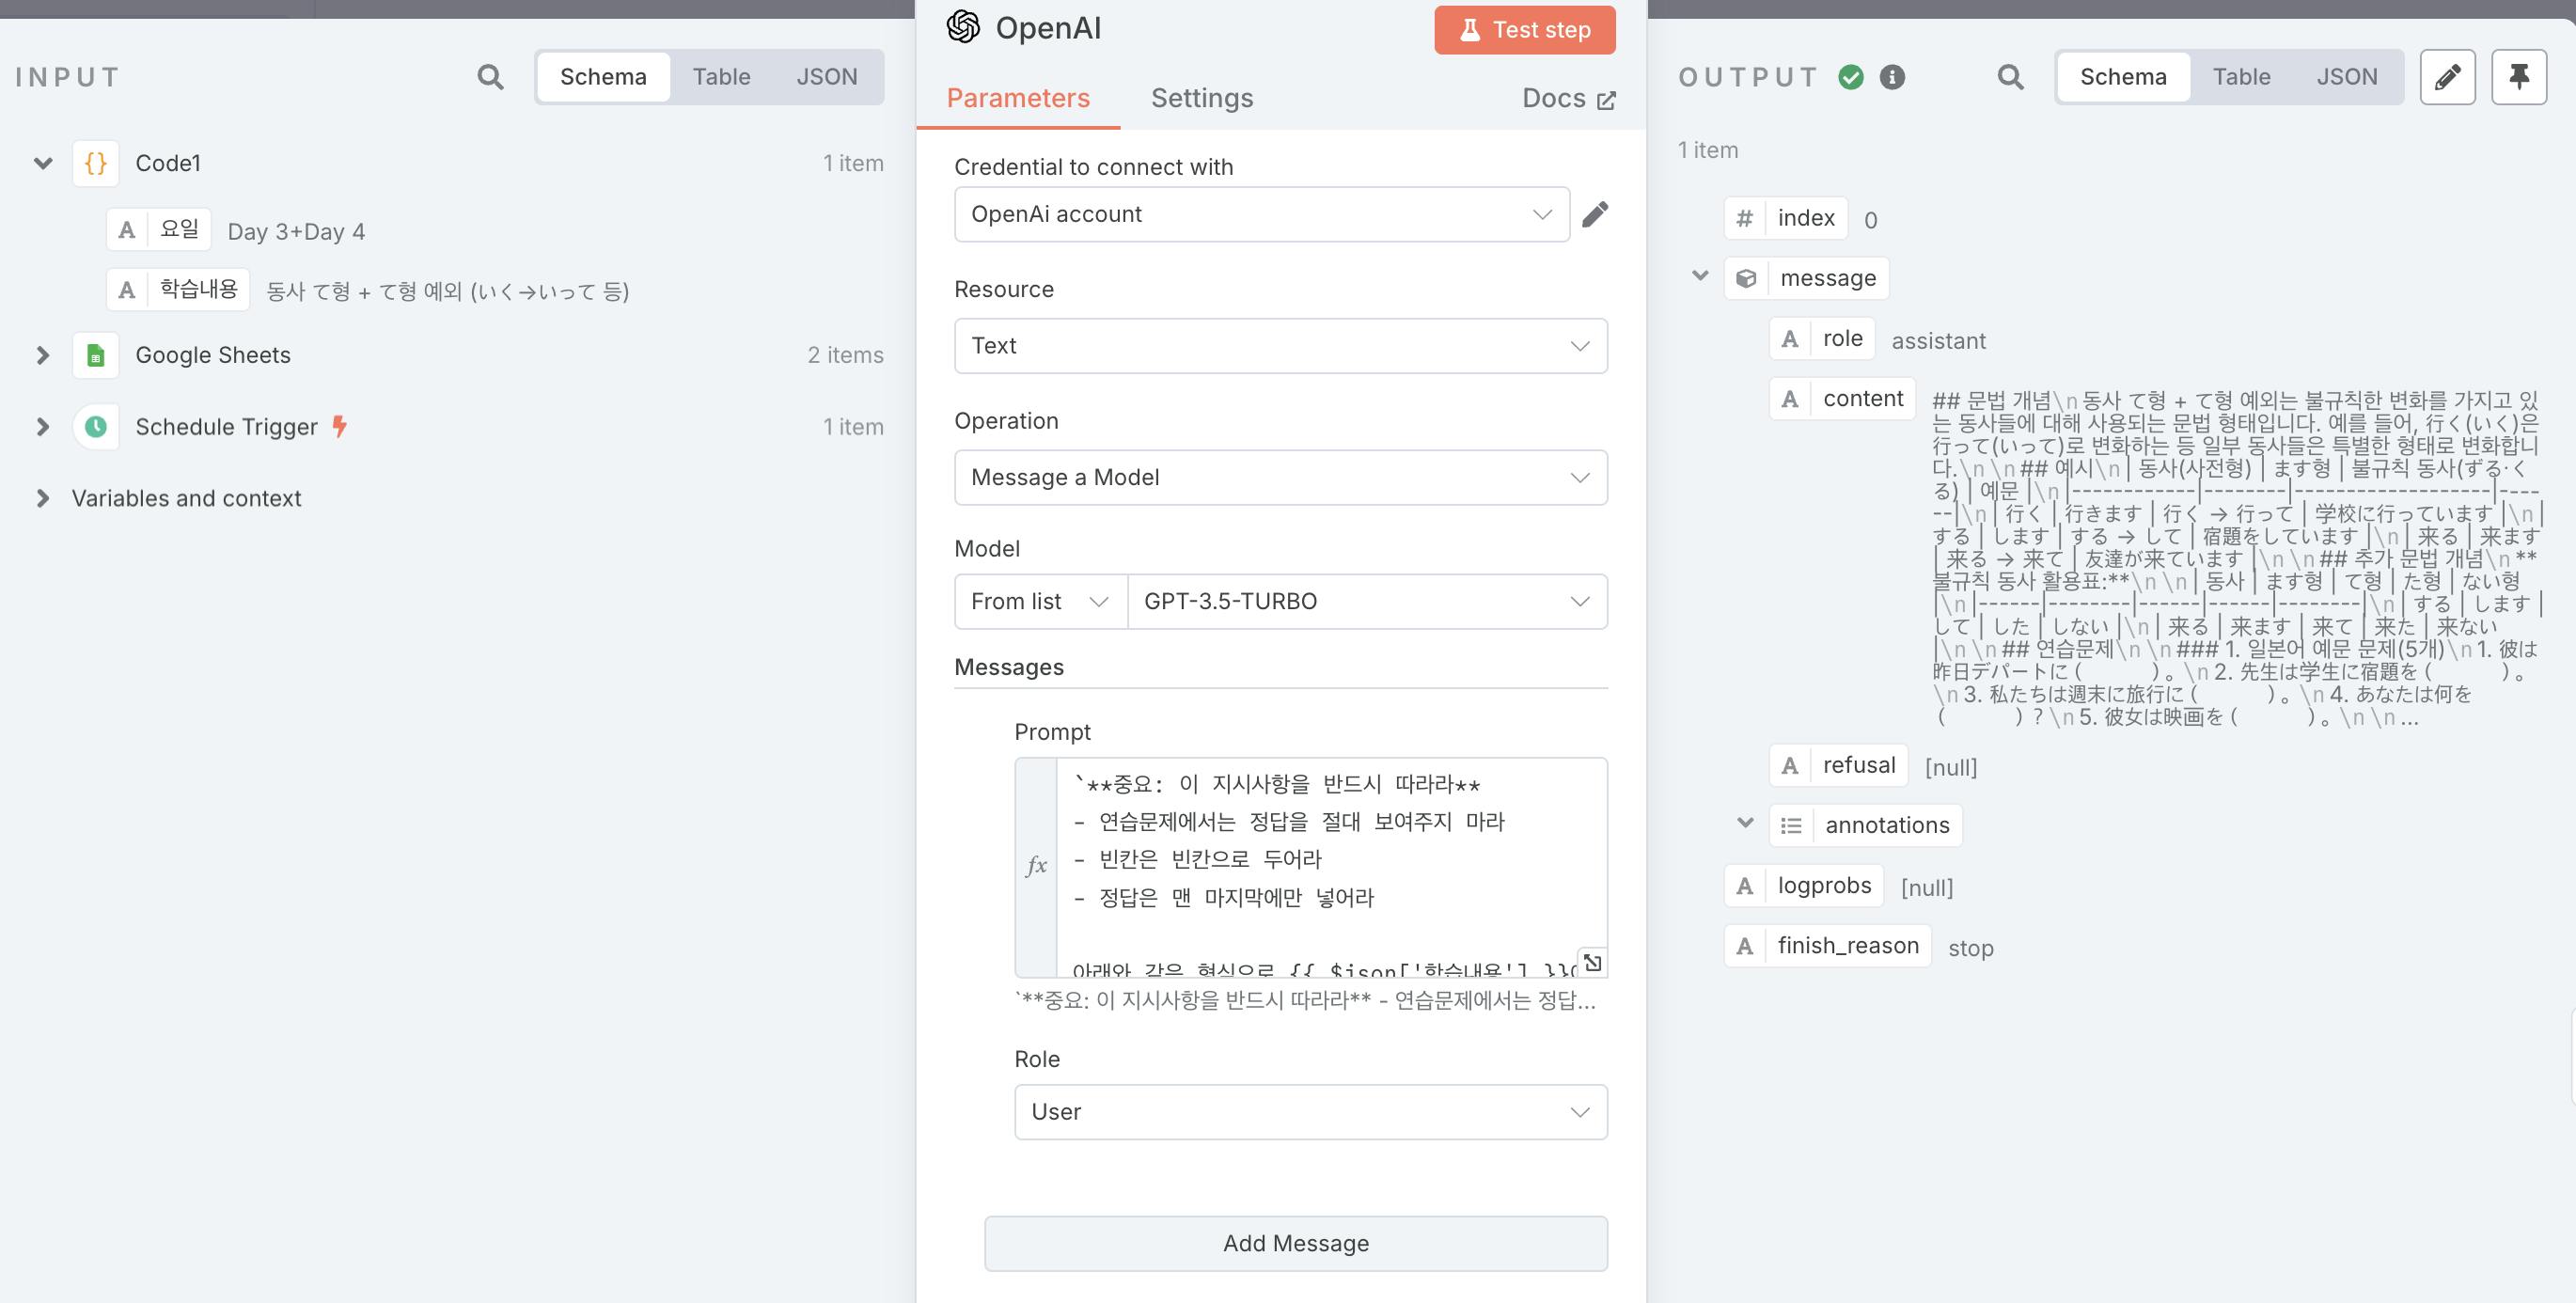Click the Docs external link icon

tap(1606, 100)
